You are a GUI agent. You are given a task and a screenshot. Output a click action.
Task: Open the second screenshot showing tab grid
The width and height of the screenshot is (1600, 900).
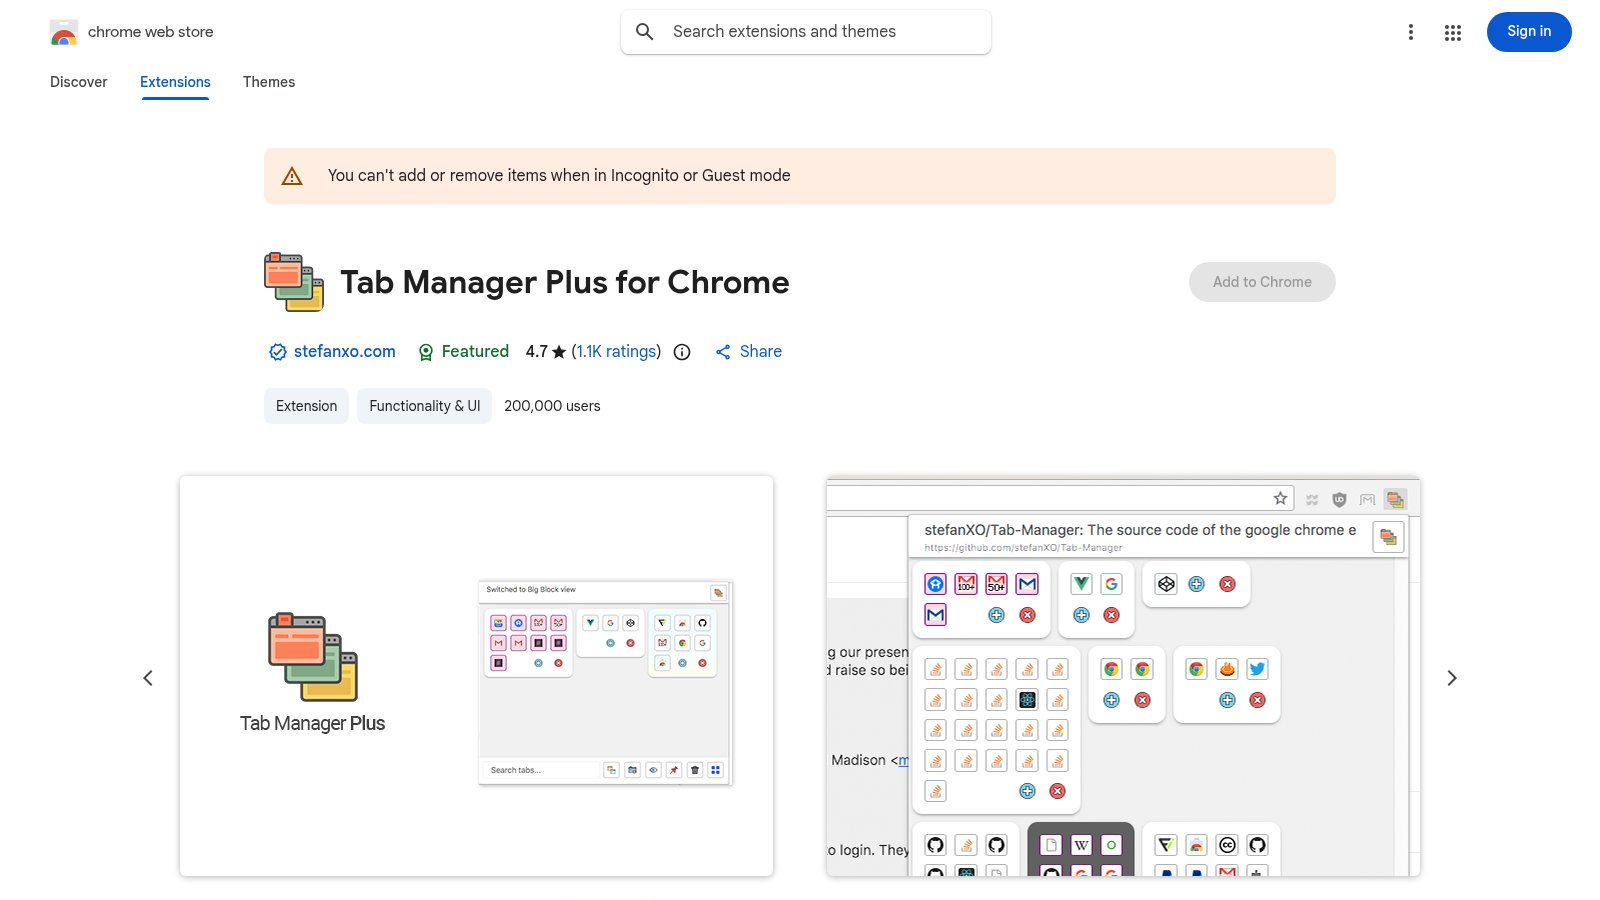(x=1123, y=676)
